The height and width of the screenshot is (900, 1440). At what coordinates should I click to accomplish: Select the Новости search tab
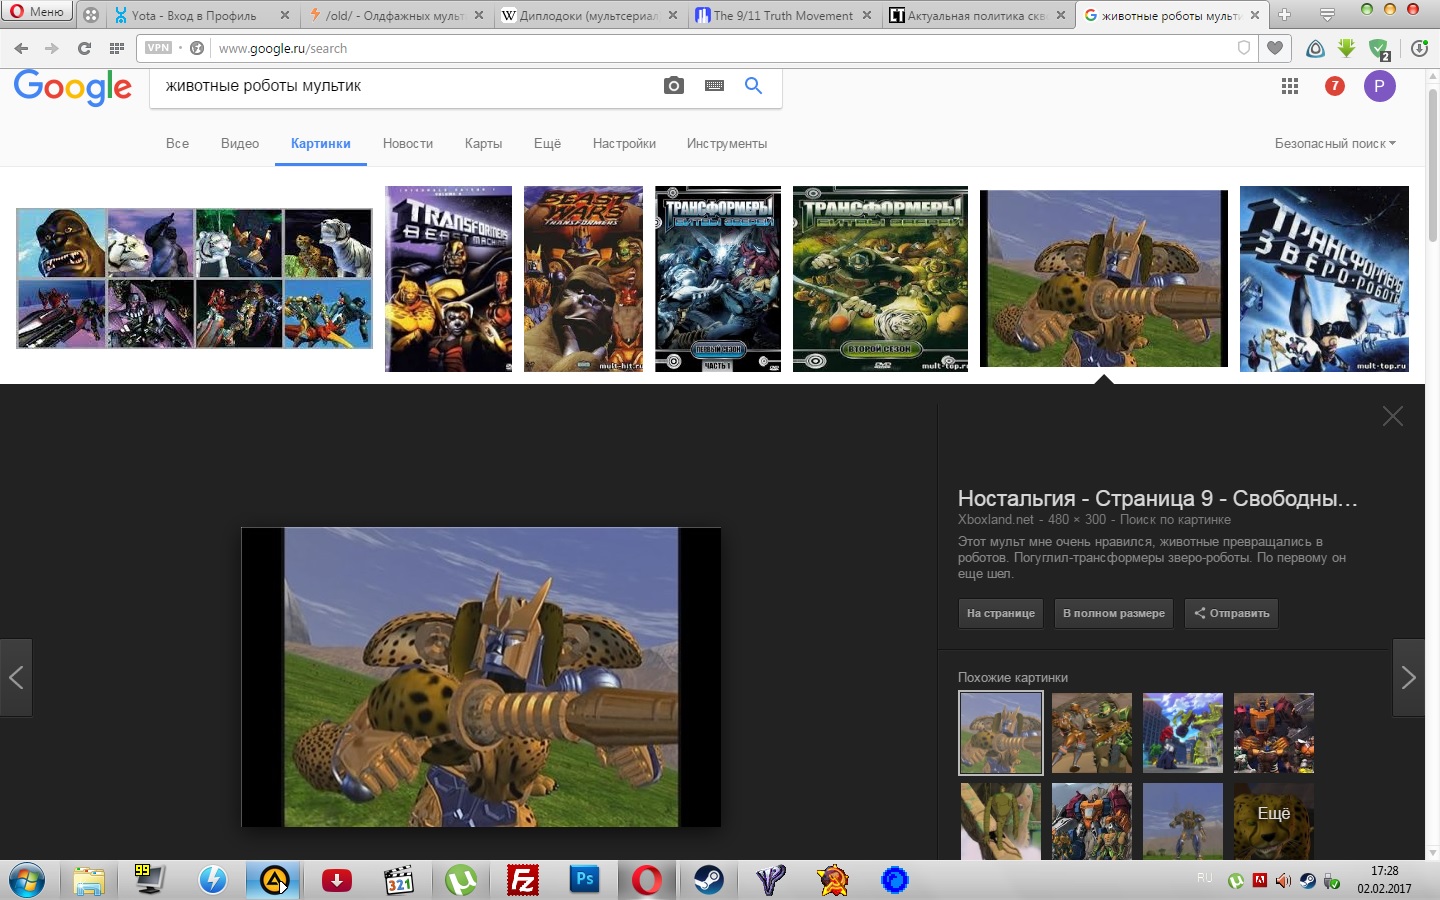point(408,143)
